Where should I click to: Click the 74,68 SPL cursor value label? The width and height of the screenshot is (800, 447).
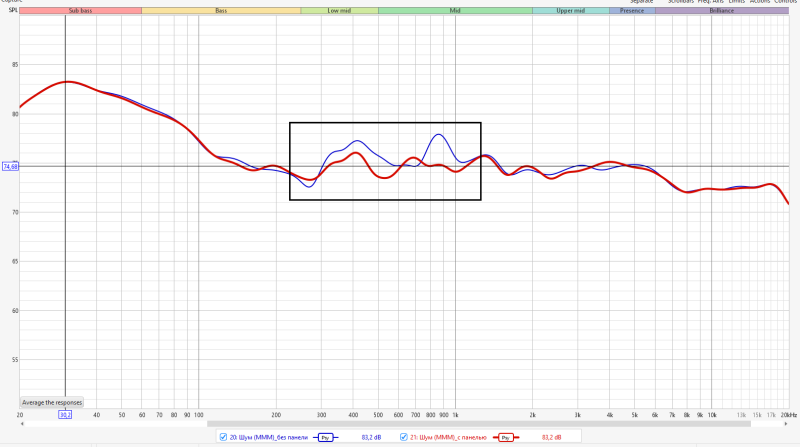tap(10, 166)
